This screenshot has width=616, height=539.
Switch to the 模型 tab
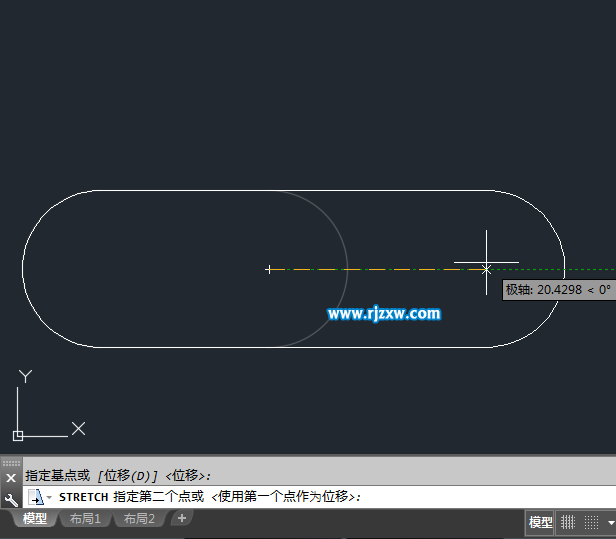click(x=35, y=519)
